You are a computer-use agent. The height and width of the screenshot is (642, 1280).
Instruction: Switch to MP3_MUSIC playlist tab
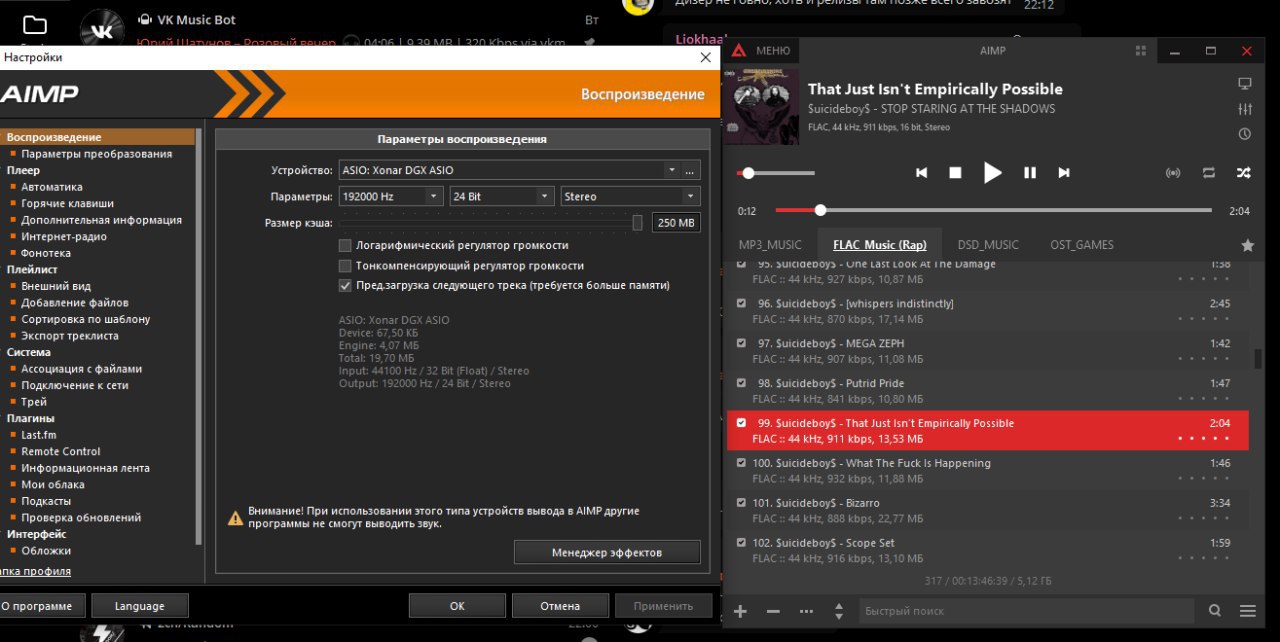(770, 245)
